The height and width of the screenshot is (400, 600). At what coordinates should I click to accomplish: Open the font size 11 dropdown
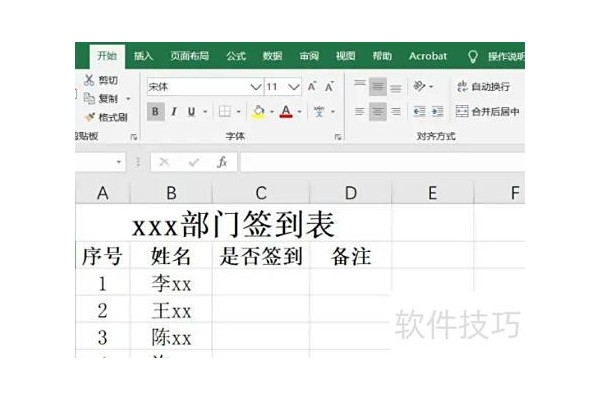point(293,87)
